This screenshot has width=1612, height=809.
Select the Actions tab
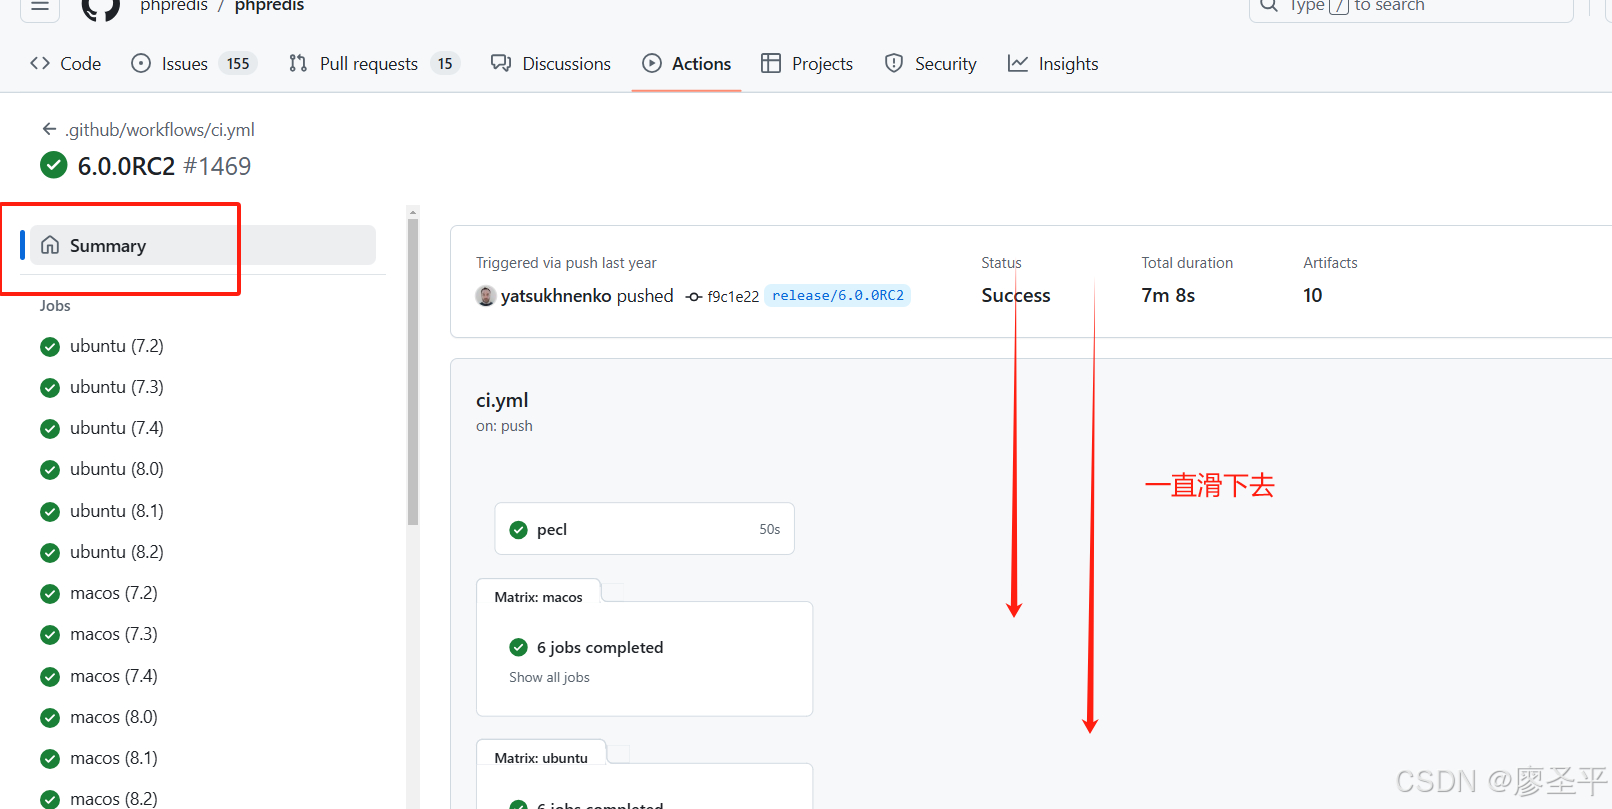tap(687, 63)
